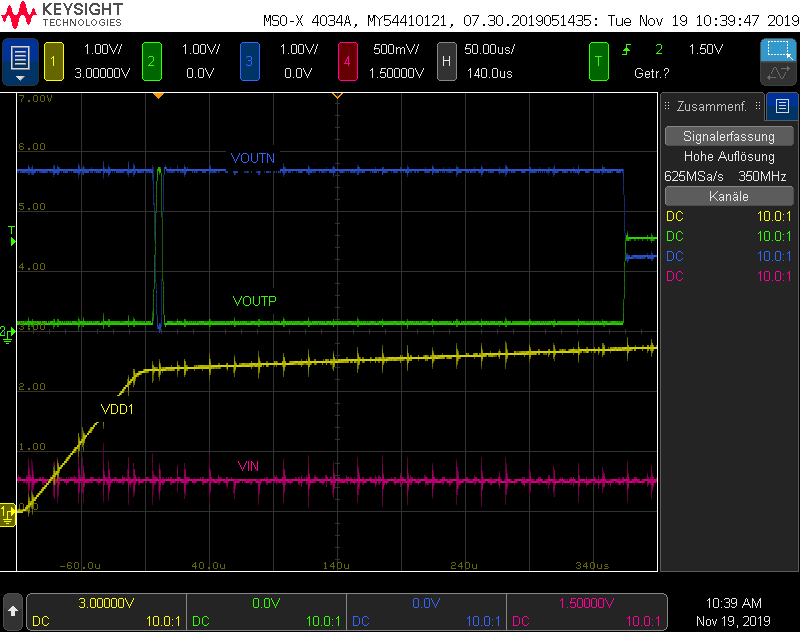Select channel 1 yellow button
800x632 pixels.
pos(54,61)
